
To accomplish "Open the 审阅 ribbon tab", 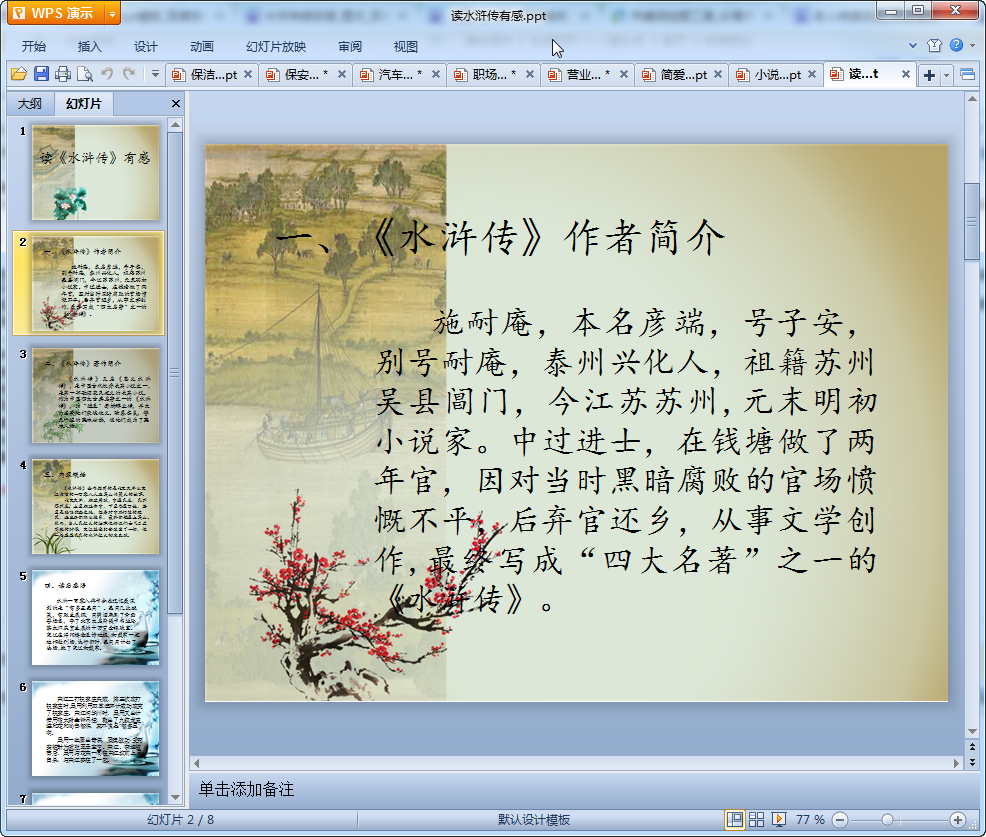I will pos(350,47).
